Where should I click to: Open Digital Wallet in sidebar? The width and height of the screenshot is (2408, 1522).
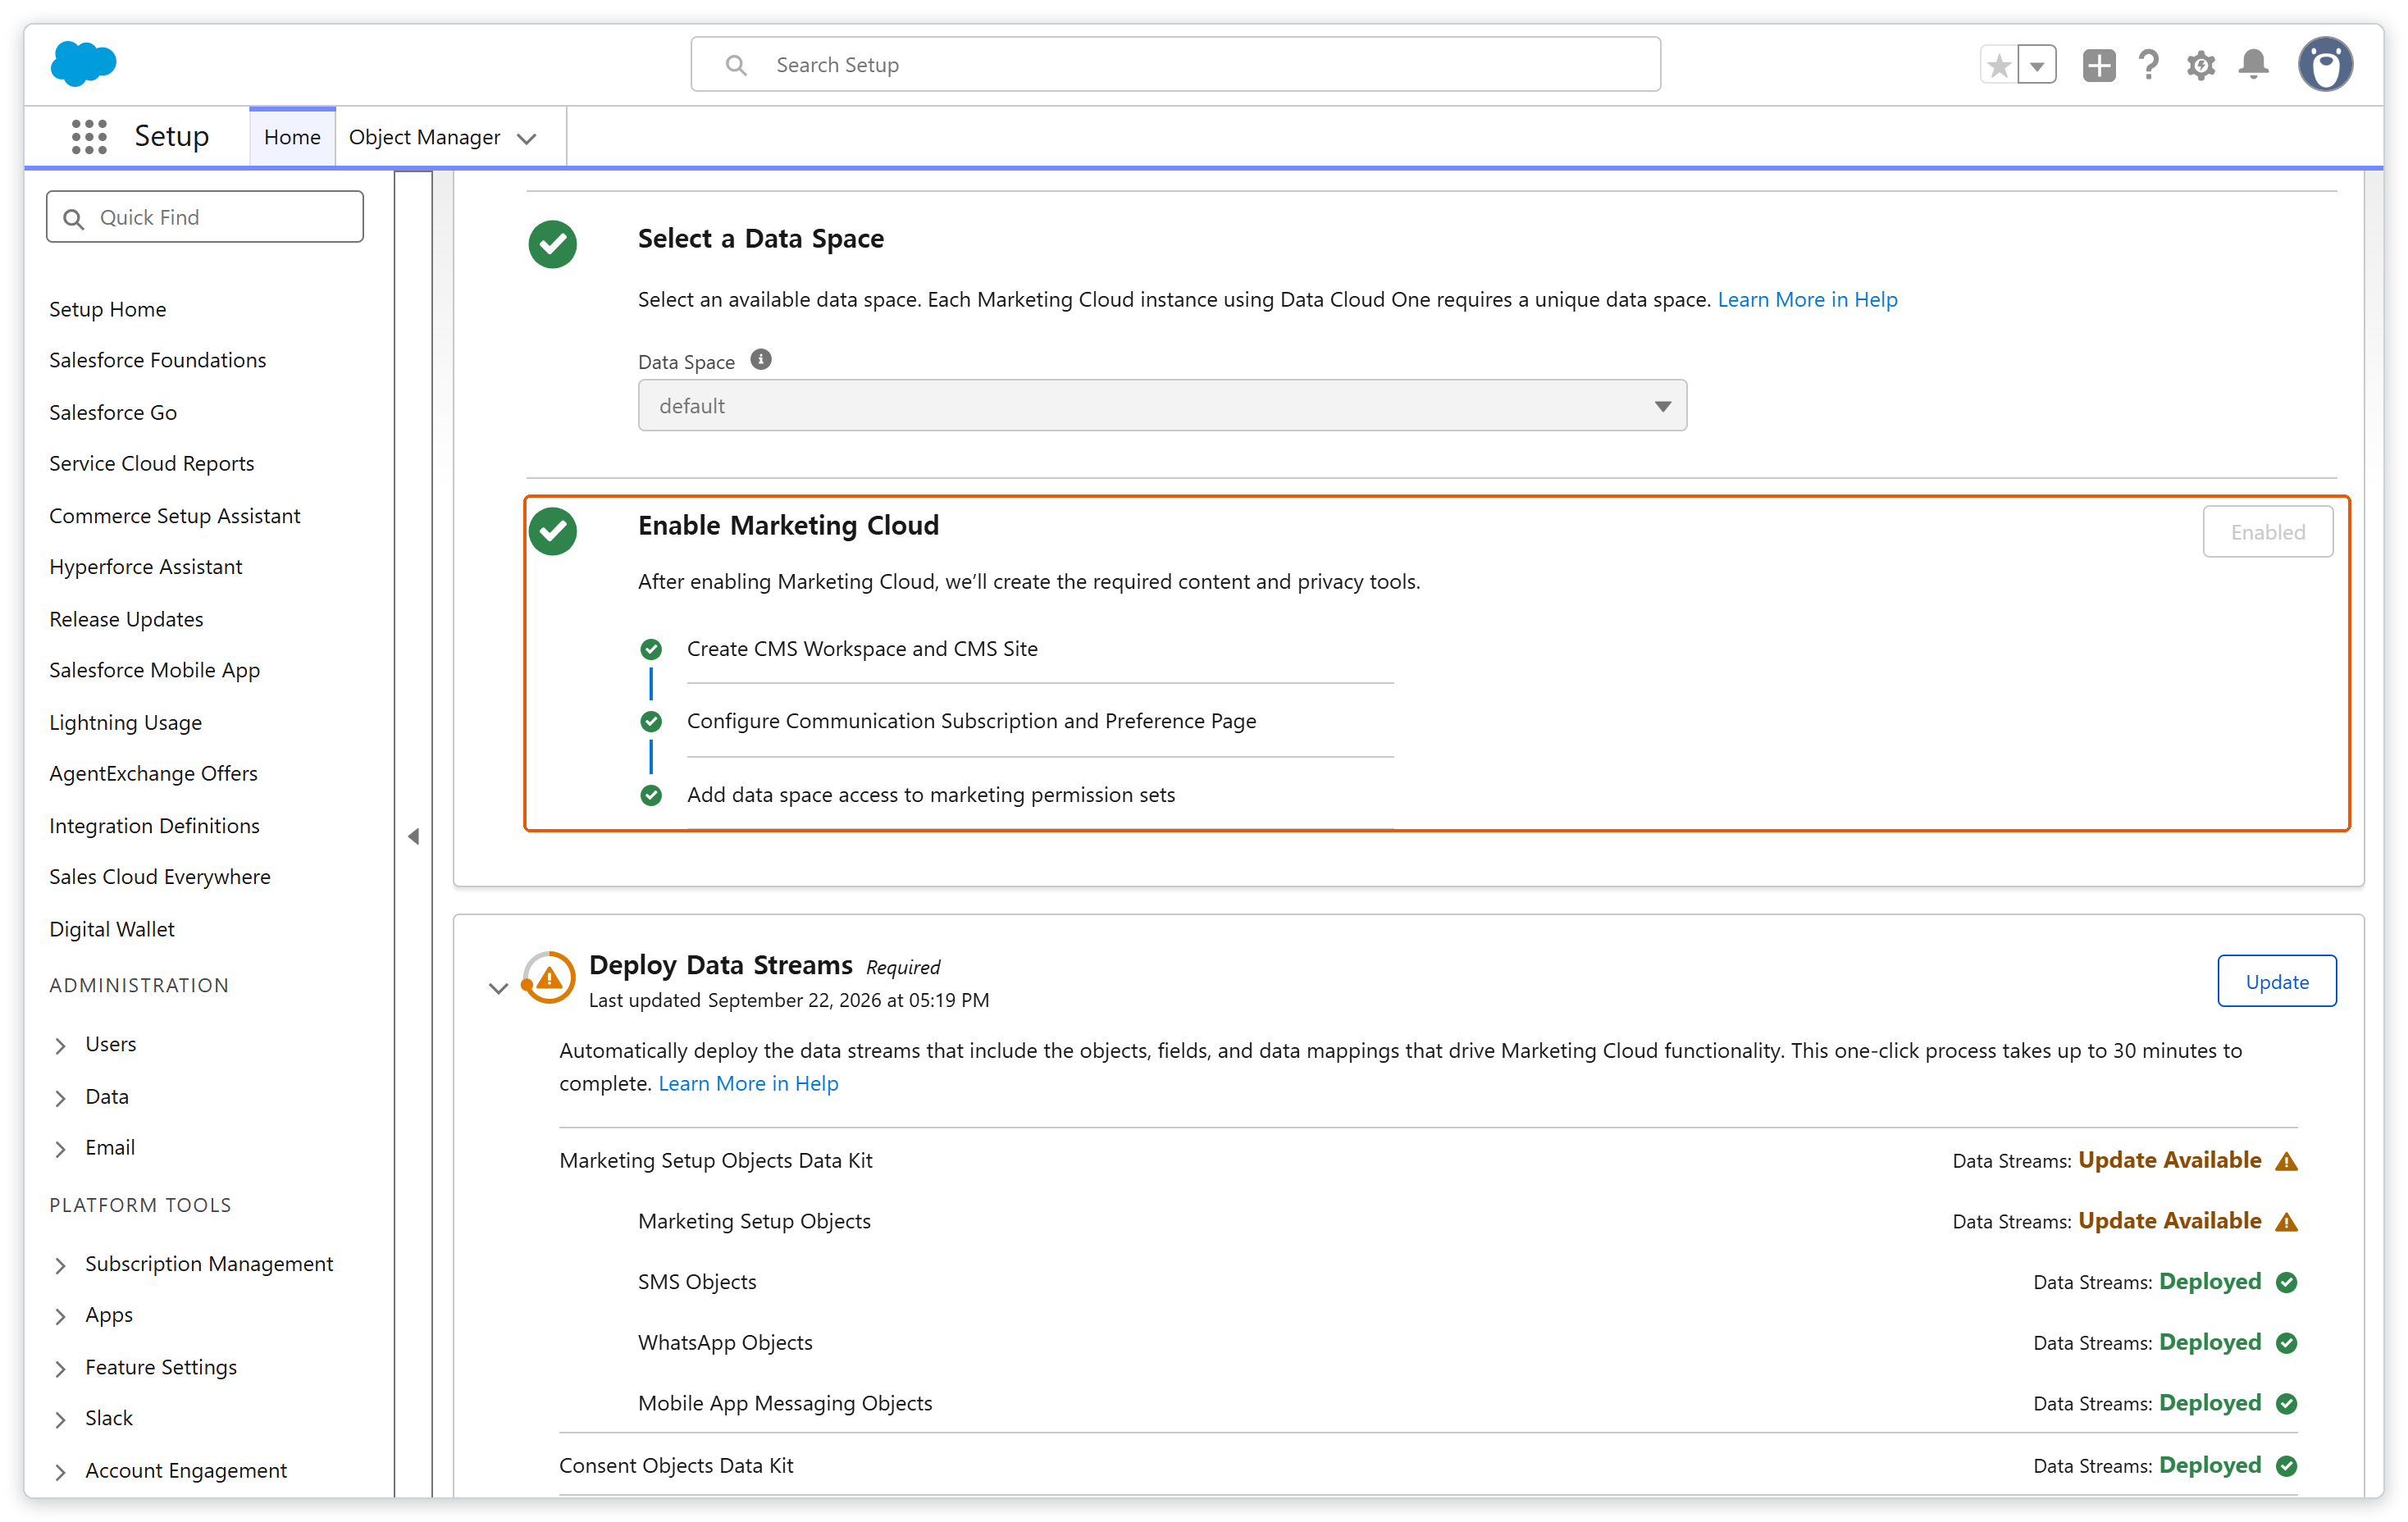pos(112,929)
